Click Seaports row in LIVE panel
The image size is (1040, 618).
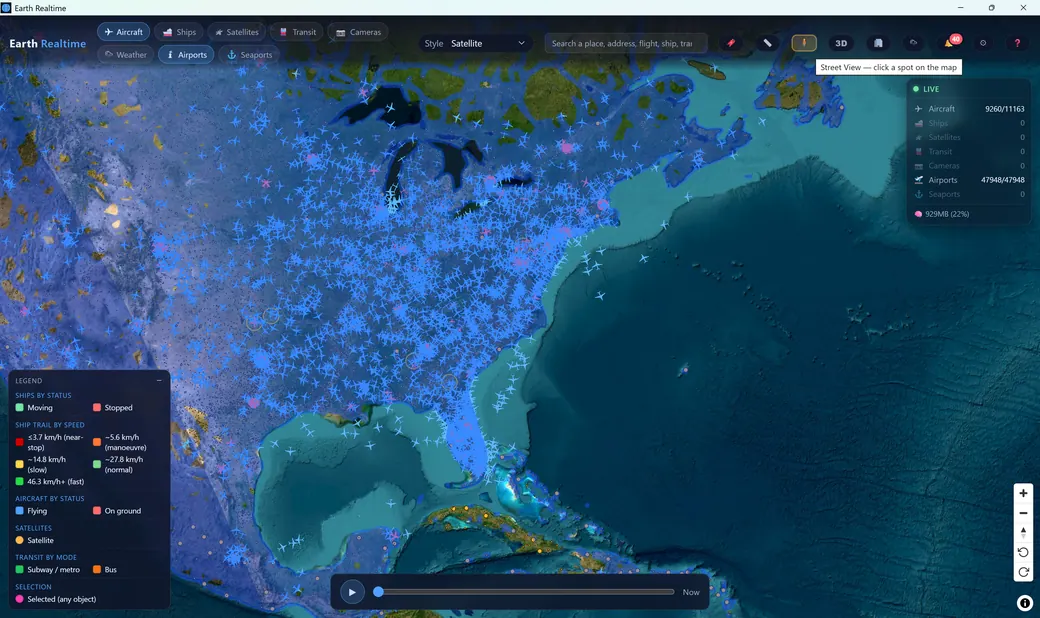969,194
